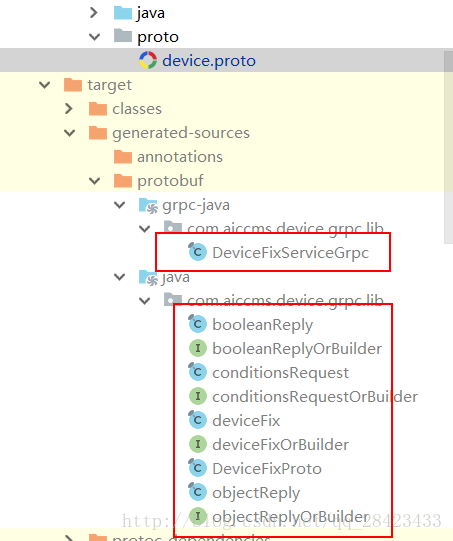Click the DeviceFixServiceGrpc class icon
Screen dimensions: 453x541
click(x=198, y=252)
